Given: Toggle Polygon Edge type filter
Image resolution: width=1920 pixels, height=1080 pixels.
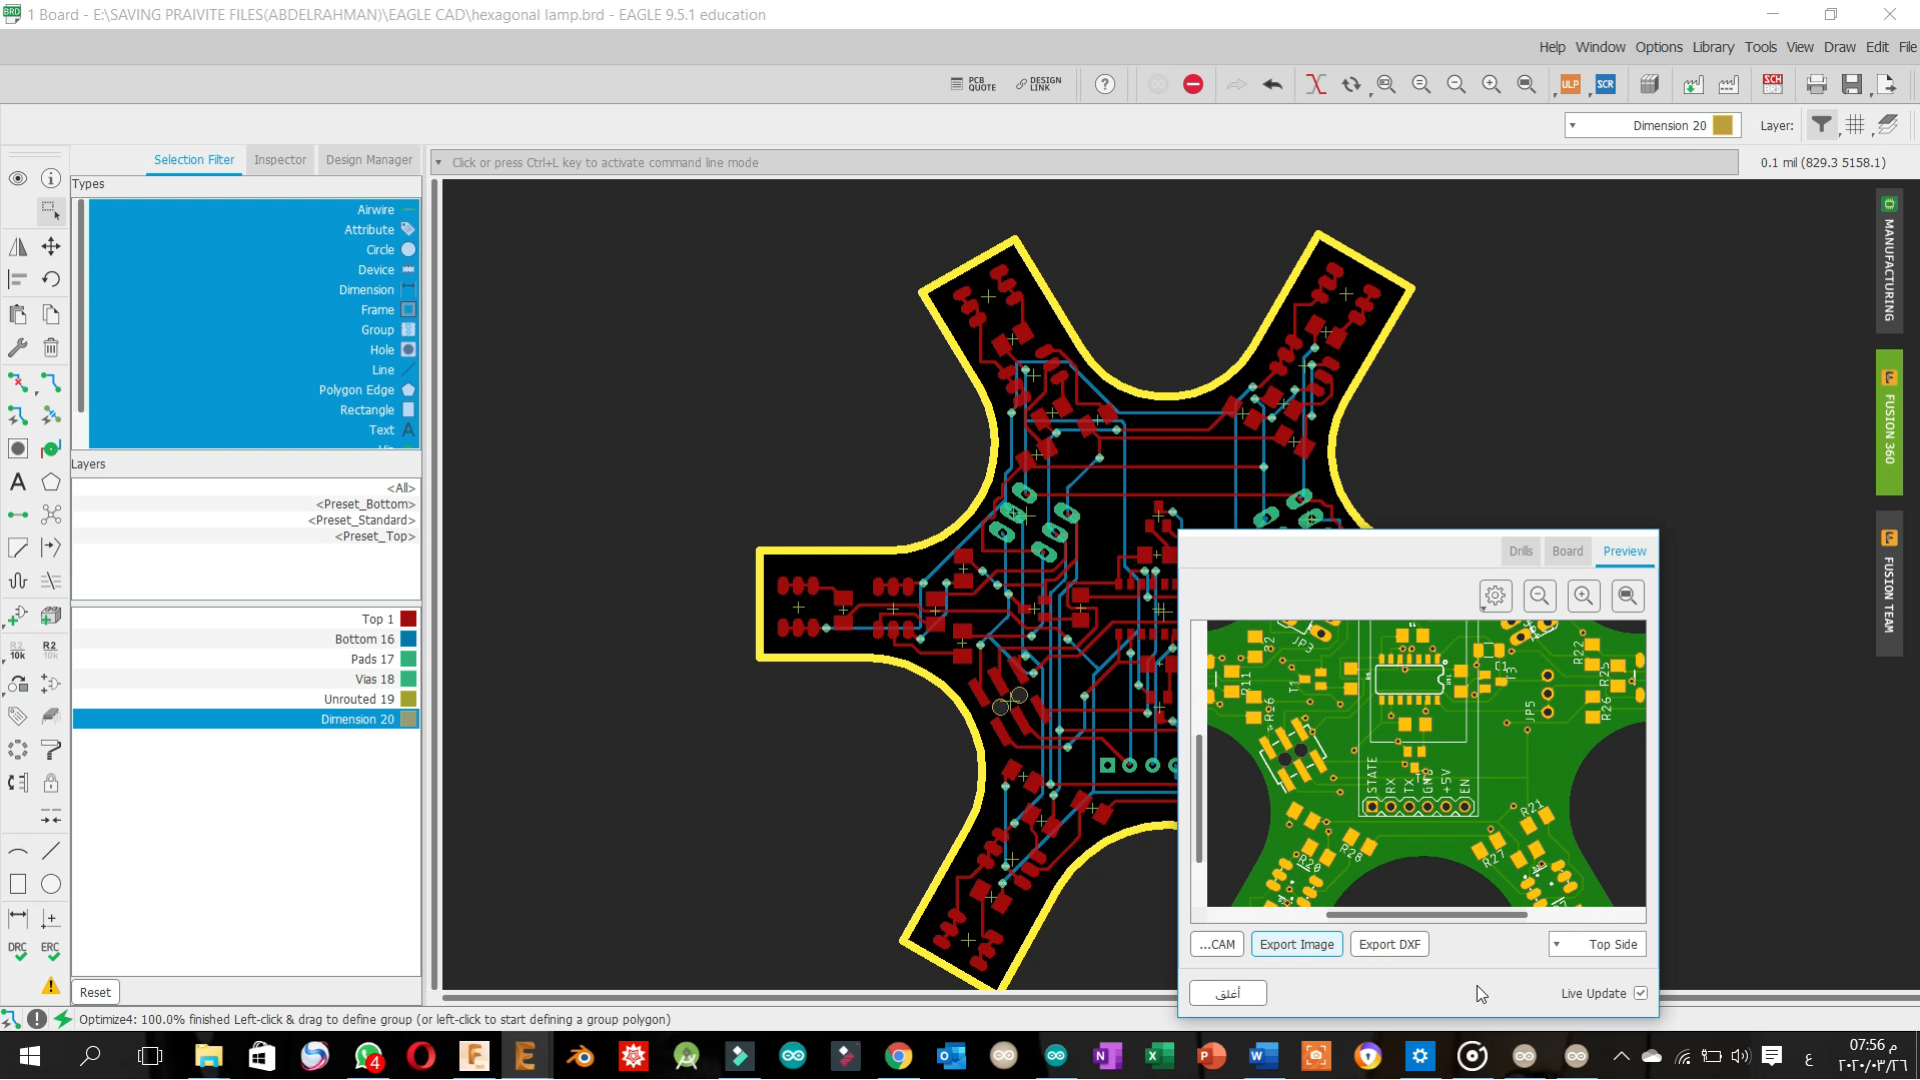Looking at the screenshot, I should pos(252,390).
